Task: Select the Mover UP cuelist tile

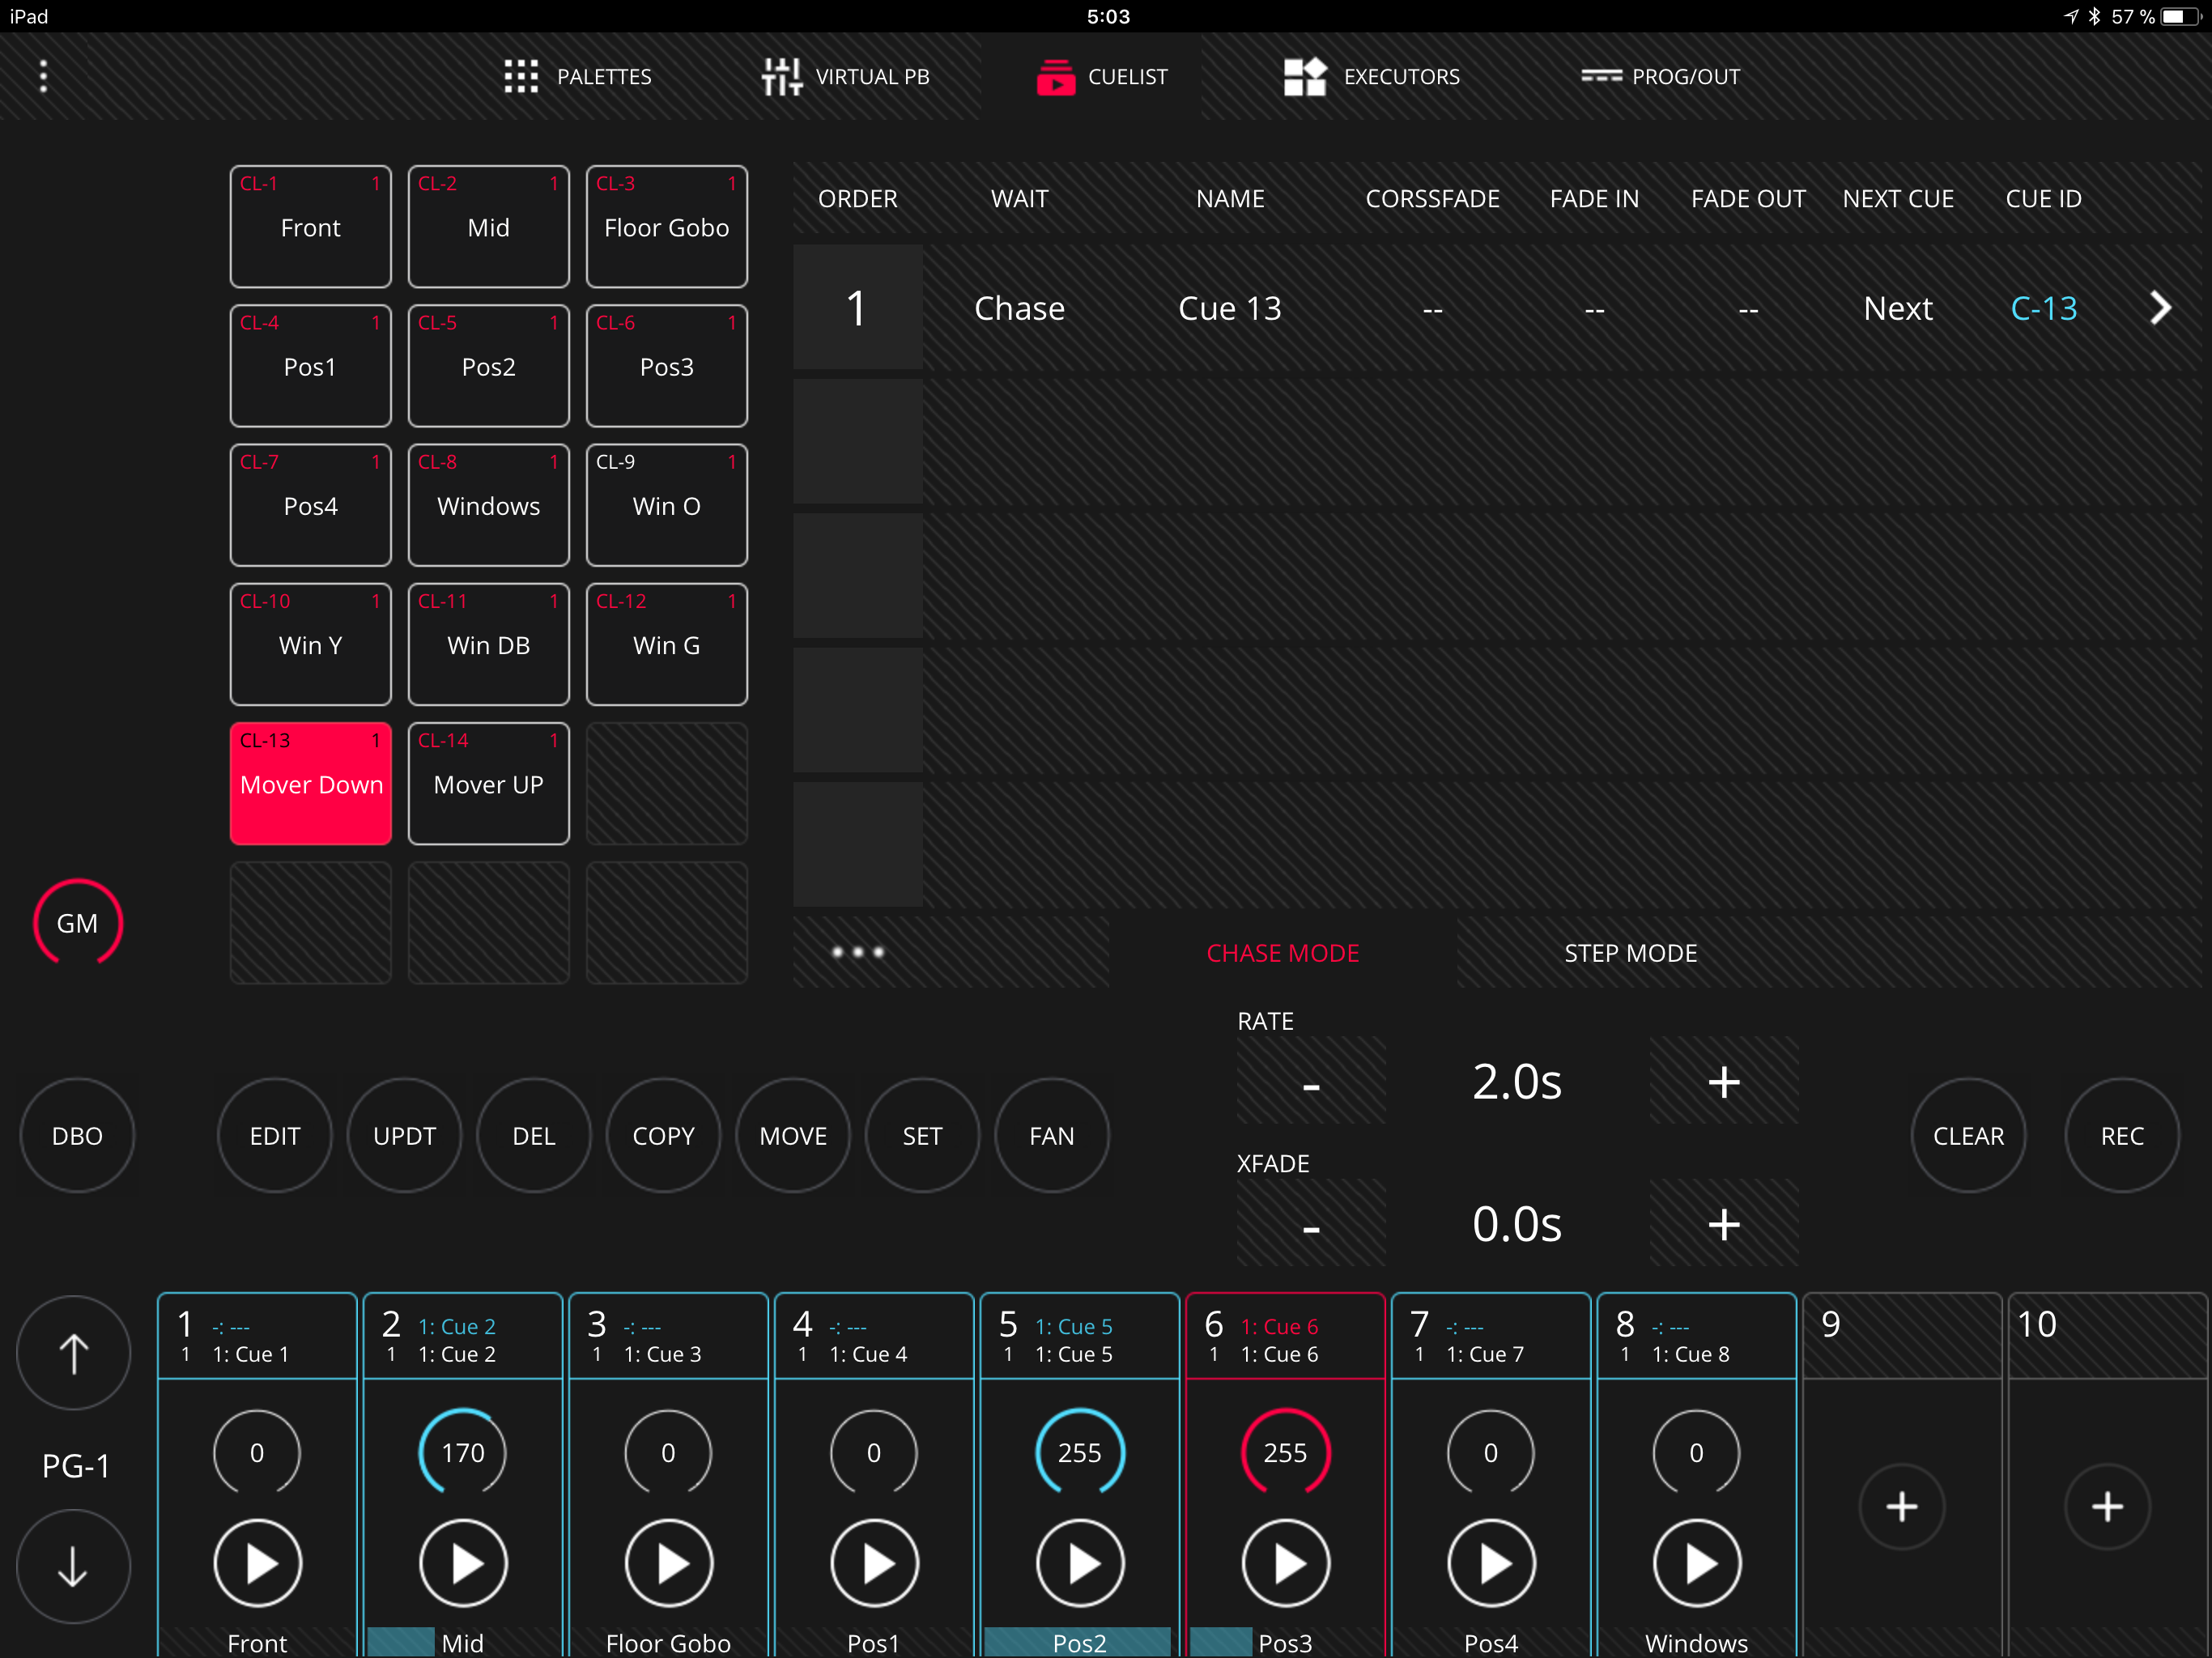Action: click(x=488, y=783)
